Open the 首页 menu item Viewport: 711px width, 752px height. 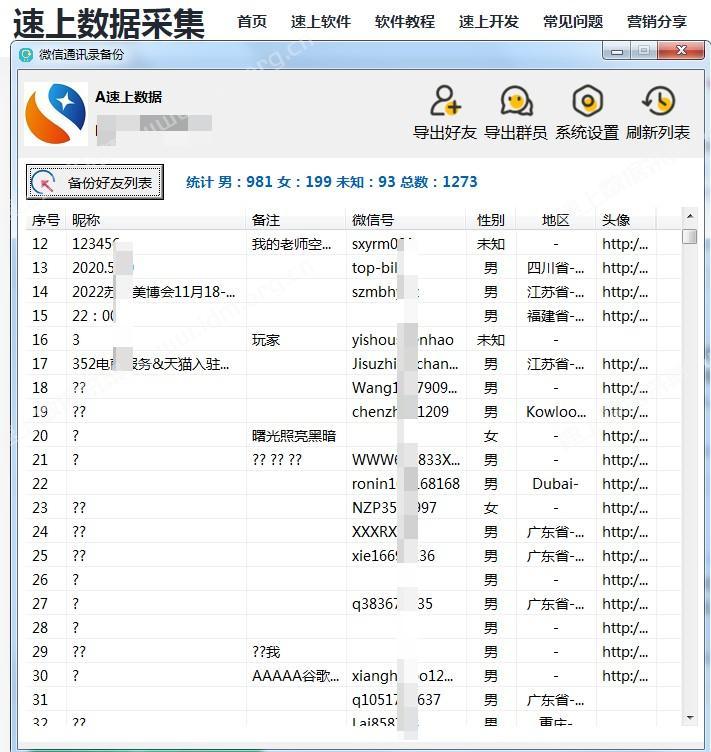click(x=252, y=22)
